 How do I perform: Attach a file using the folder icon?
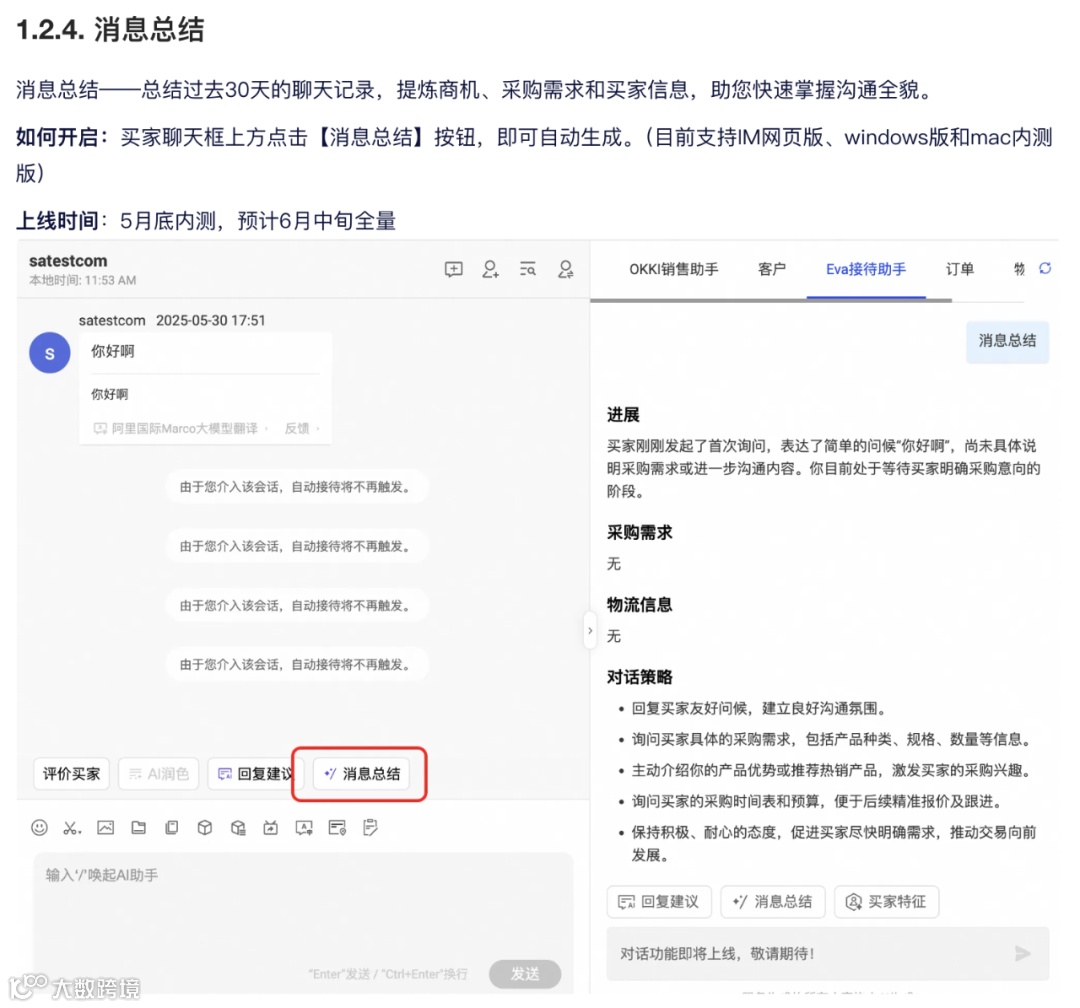138,827
